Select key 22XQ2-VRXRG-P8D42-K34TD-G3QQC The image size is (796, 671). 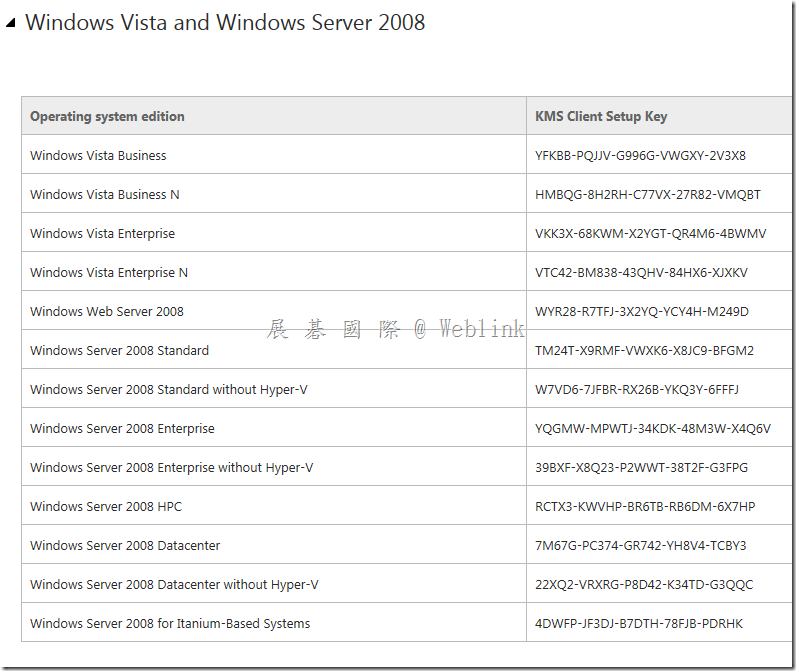(644, 584)
